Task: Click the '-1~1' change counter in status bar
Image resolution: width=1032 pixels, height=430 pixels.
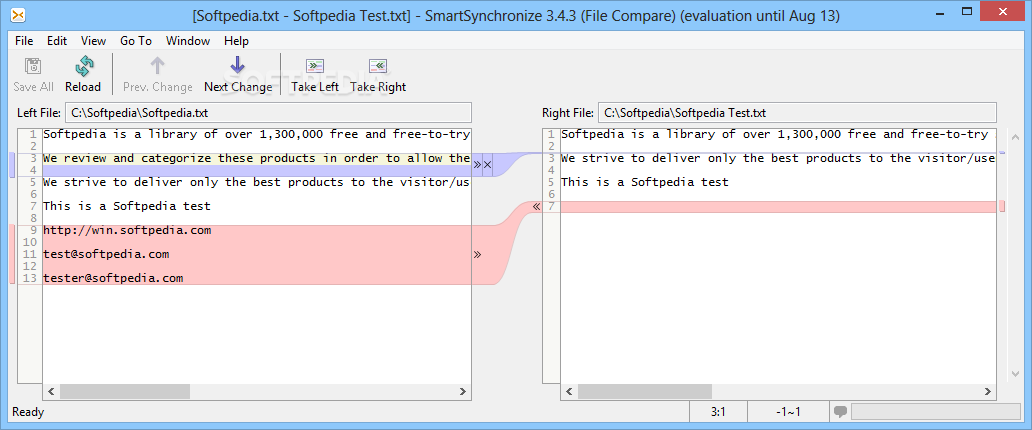Action: click(x=788, y=412)
